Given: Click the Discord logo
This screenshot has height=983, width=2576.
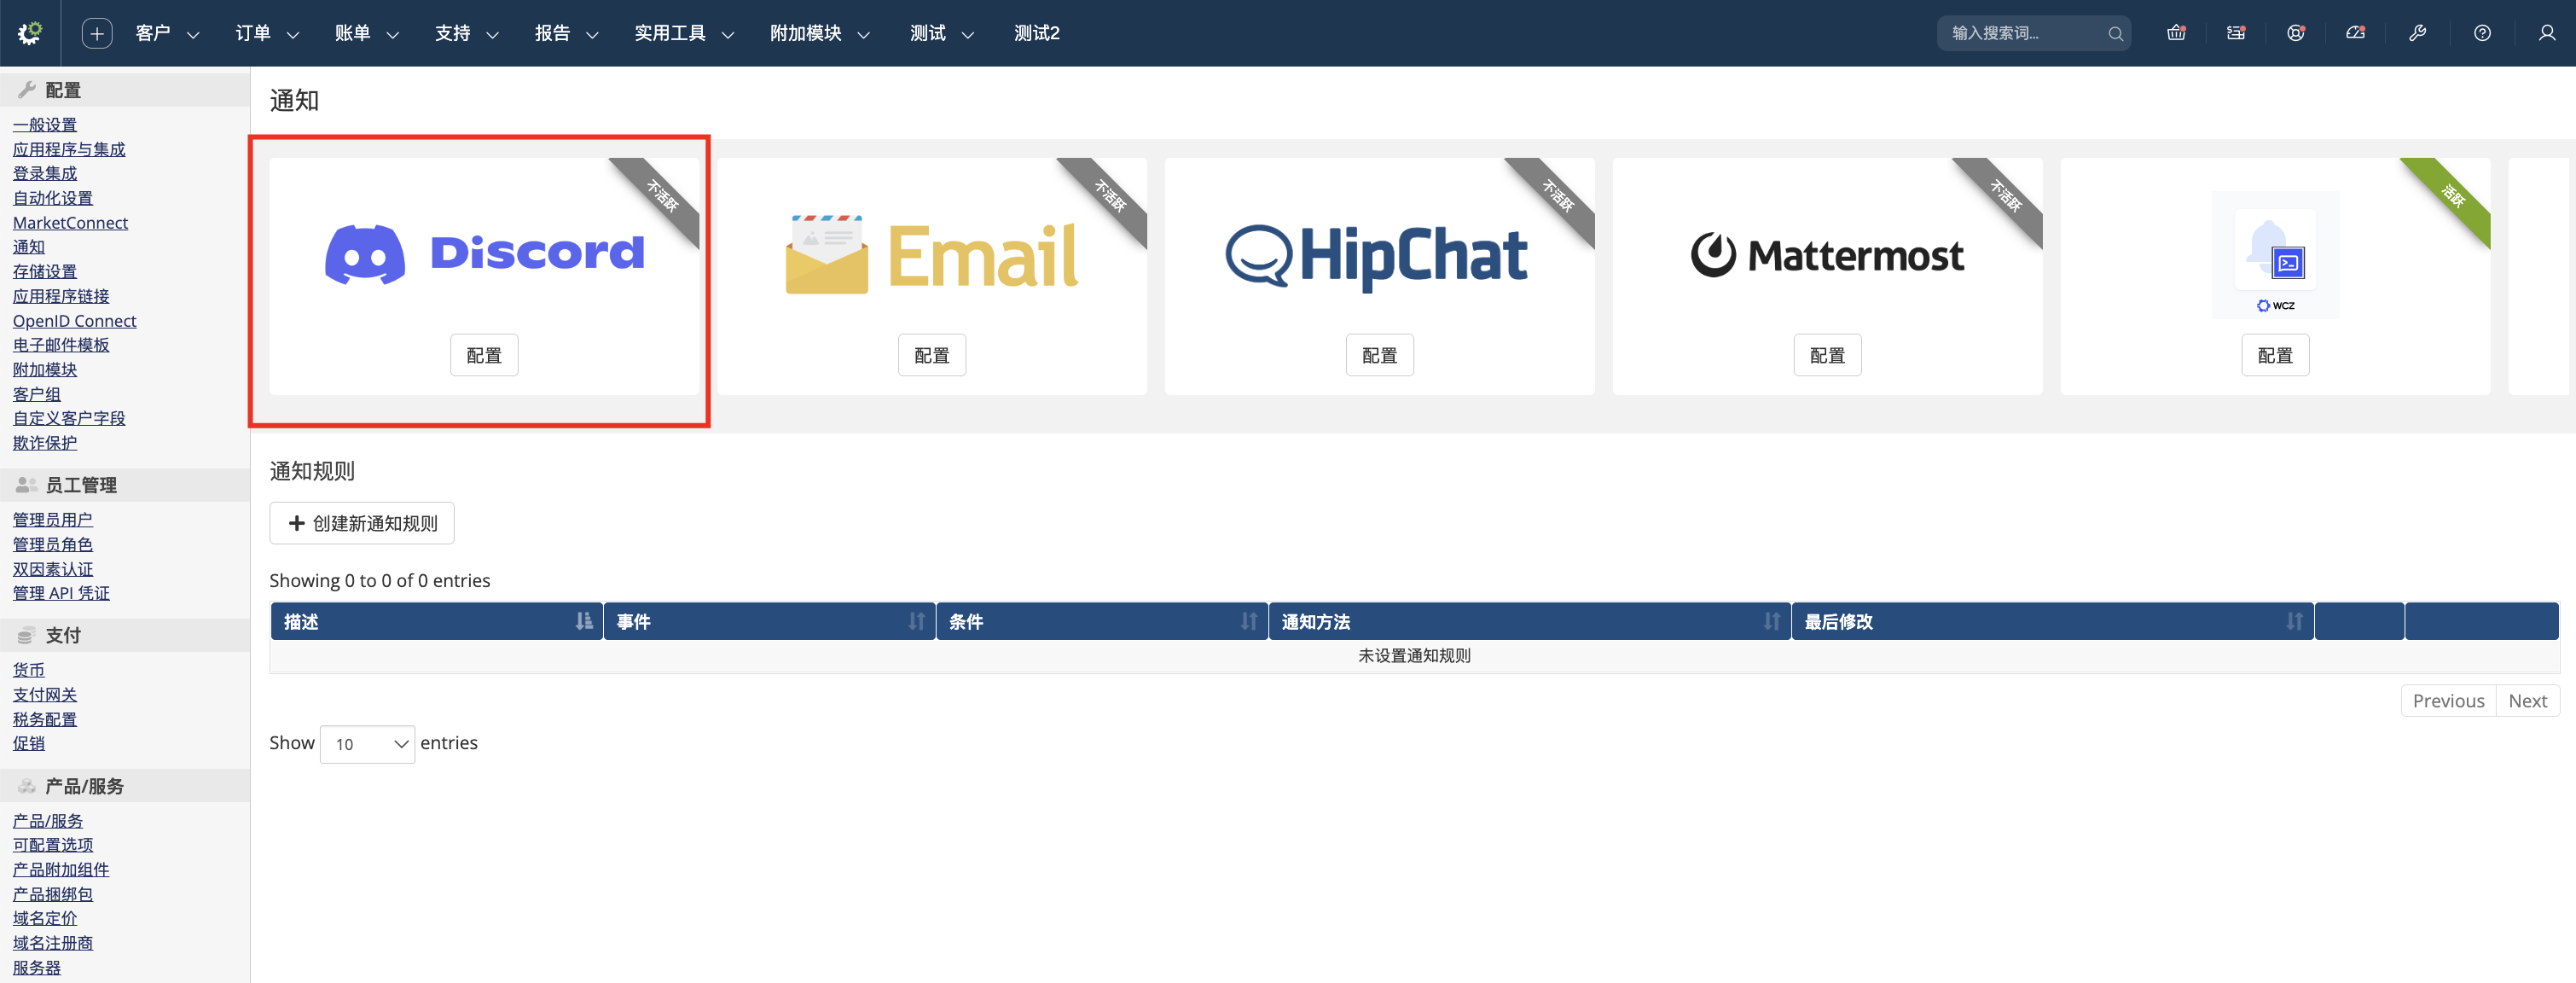Looking at the screenshot, I should pyautogui.click(x=484, y=253).
